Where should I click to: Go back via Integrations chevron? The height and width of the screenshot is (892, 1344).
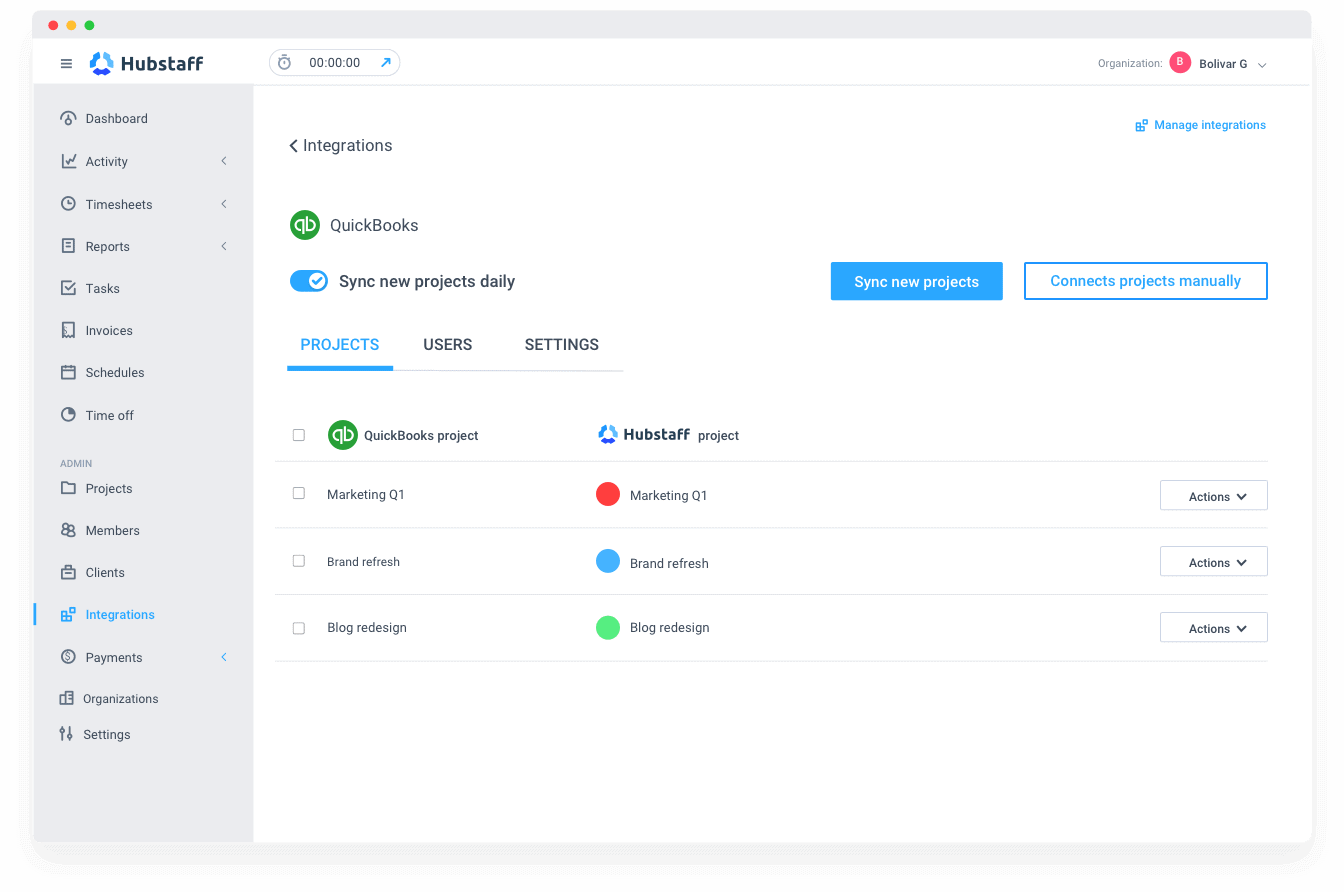point(294,146)
